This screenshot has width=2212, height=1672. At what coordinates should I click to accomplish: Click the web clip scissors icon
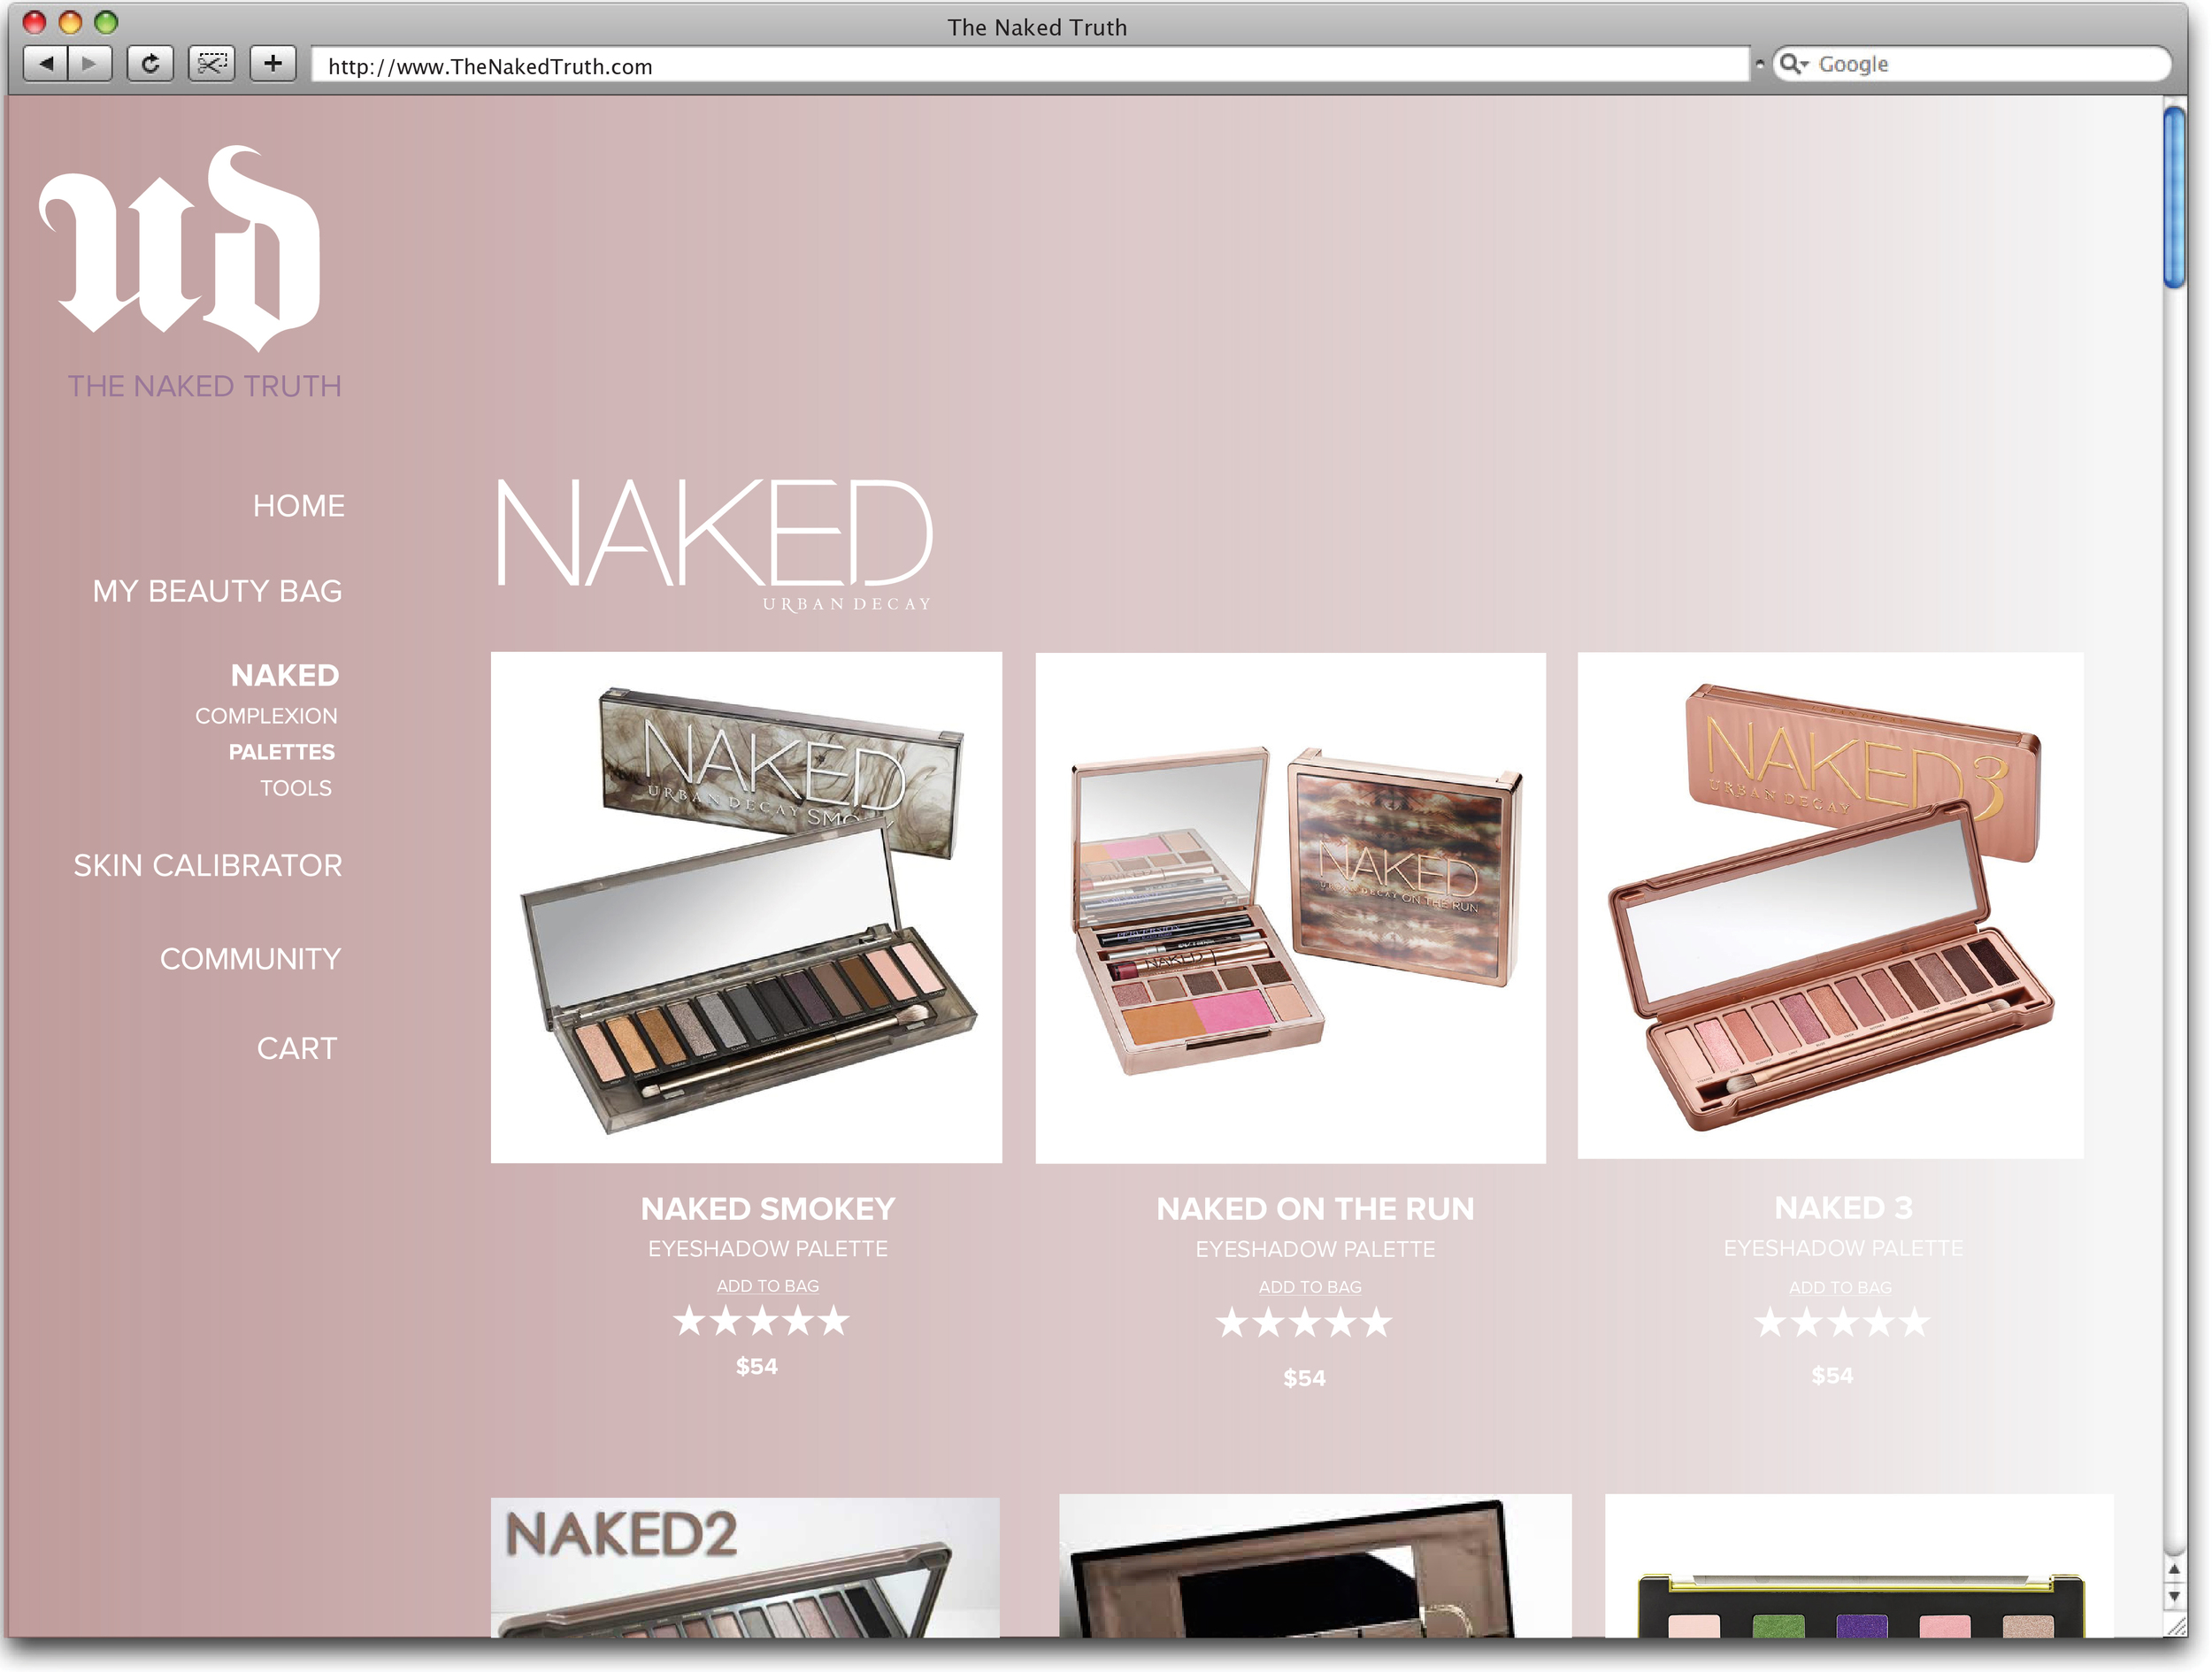click(211, 64)
